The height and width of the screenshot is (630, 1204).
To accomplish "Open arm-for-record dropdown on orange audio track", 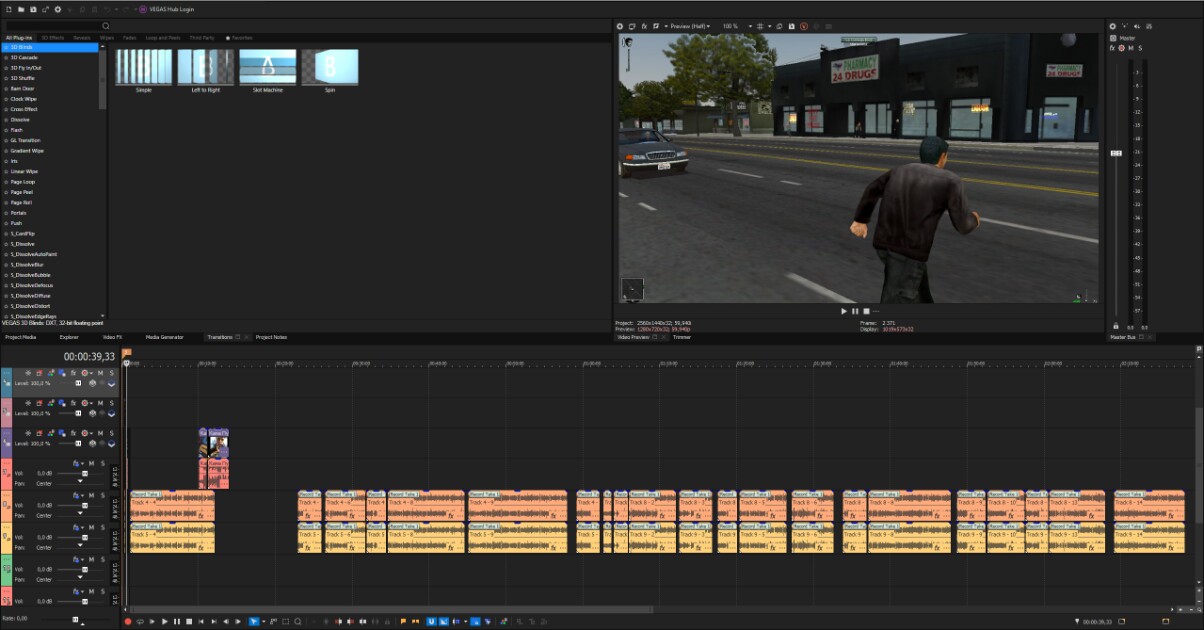I will click(83, 494).
